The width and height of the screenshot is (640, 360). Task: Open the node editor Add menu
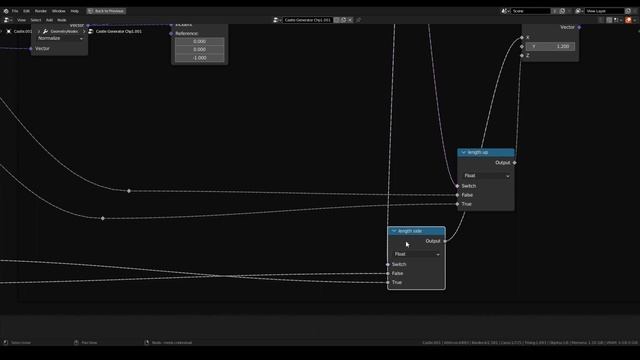click(49, 20)
